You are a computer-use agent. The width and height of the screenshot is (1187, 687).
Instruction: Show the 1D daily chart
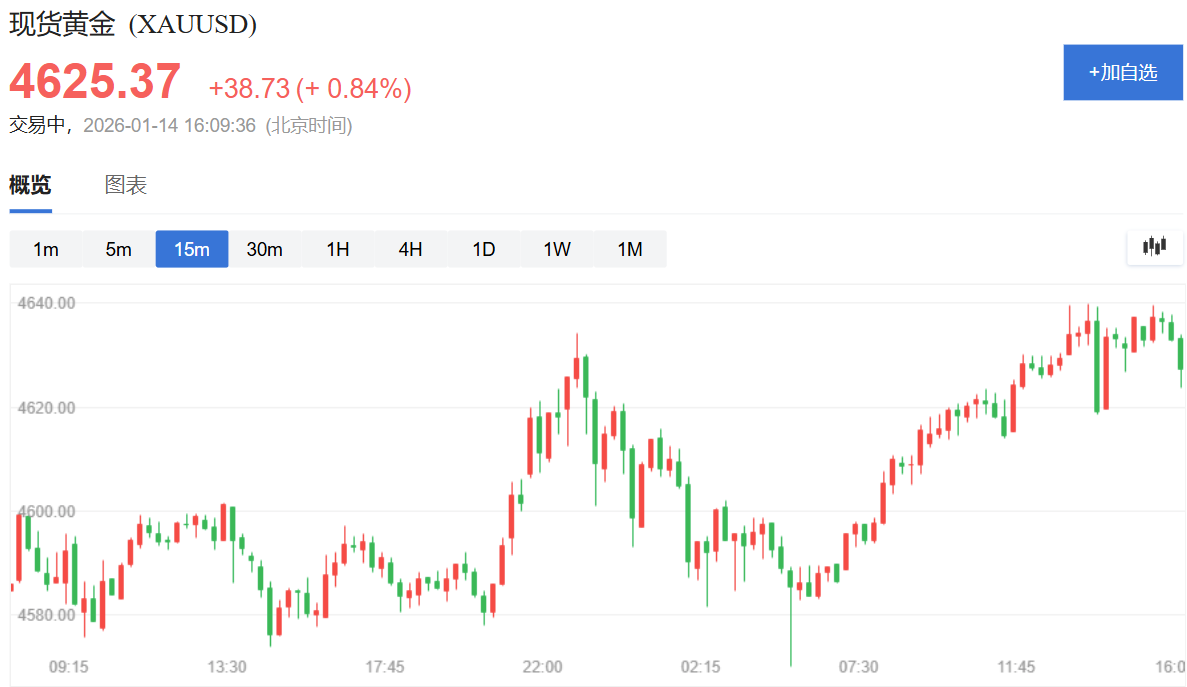pos(484,249)
